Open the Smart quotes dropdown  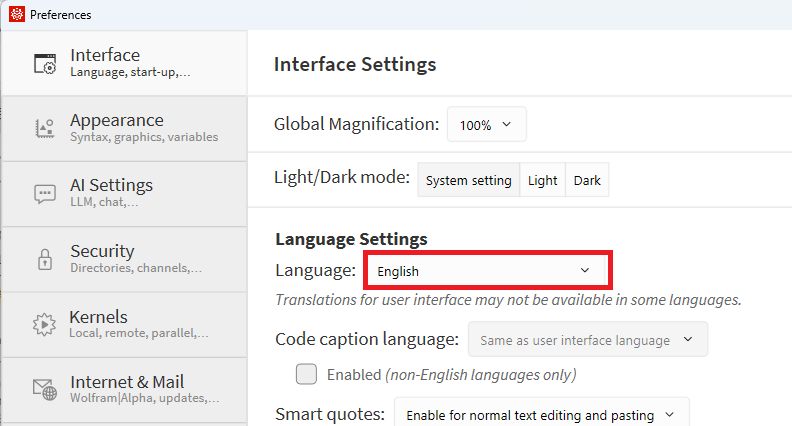point(541,415)
